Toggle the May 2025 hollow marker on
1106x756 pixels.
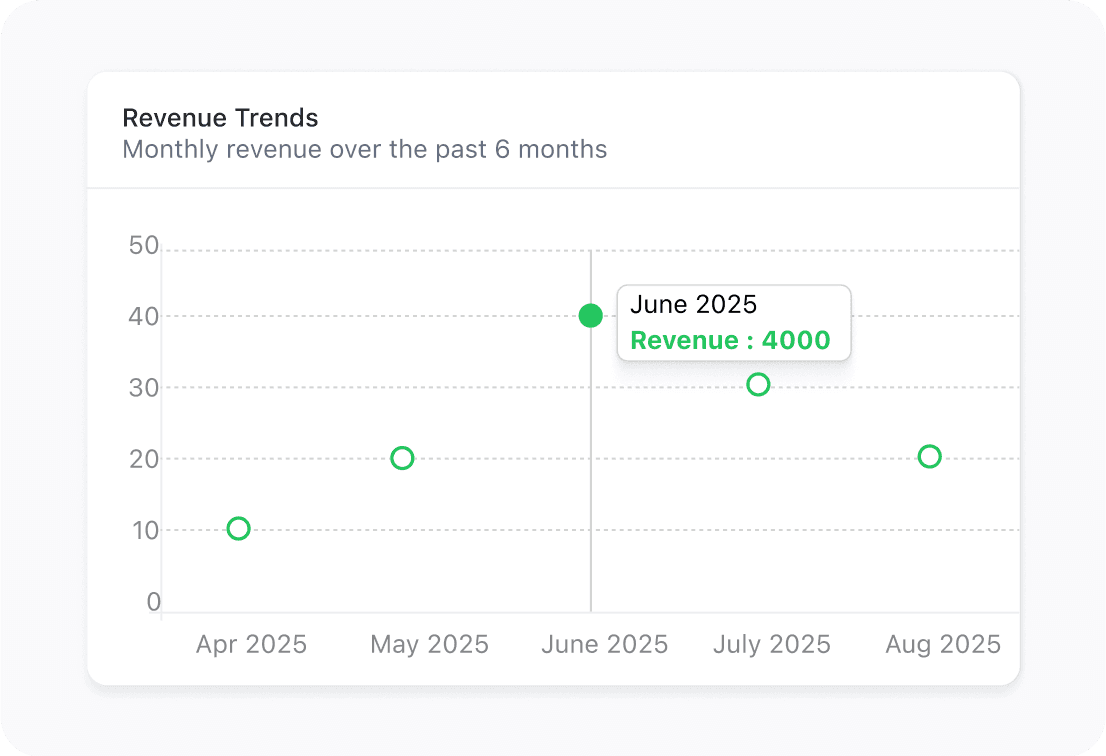tap(402, 458)
